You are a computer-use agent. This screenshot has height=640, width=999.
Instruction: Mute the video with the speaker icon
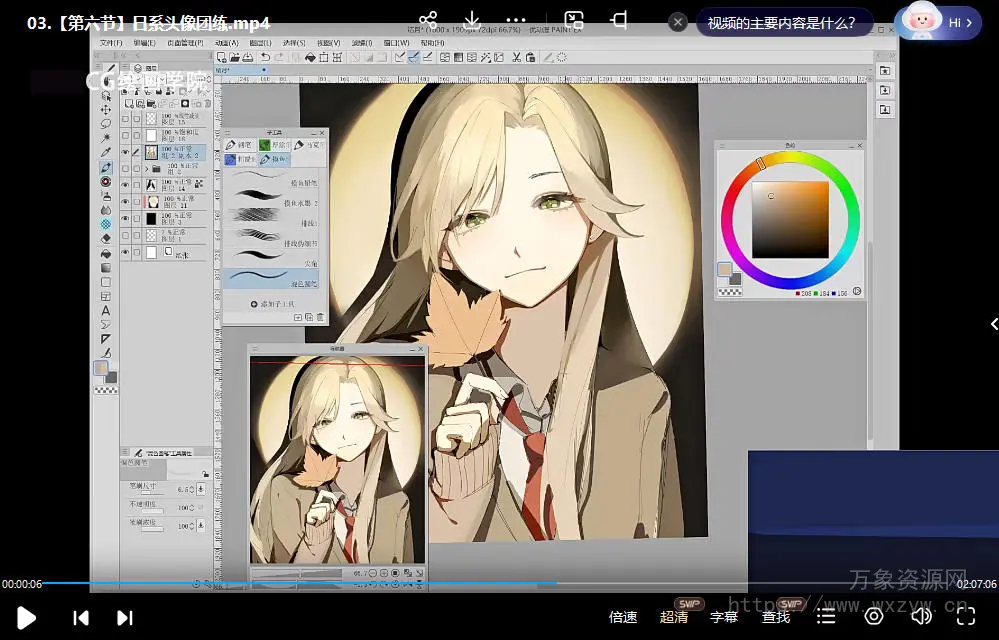pyautogui.click(x=921, y=617)
